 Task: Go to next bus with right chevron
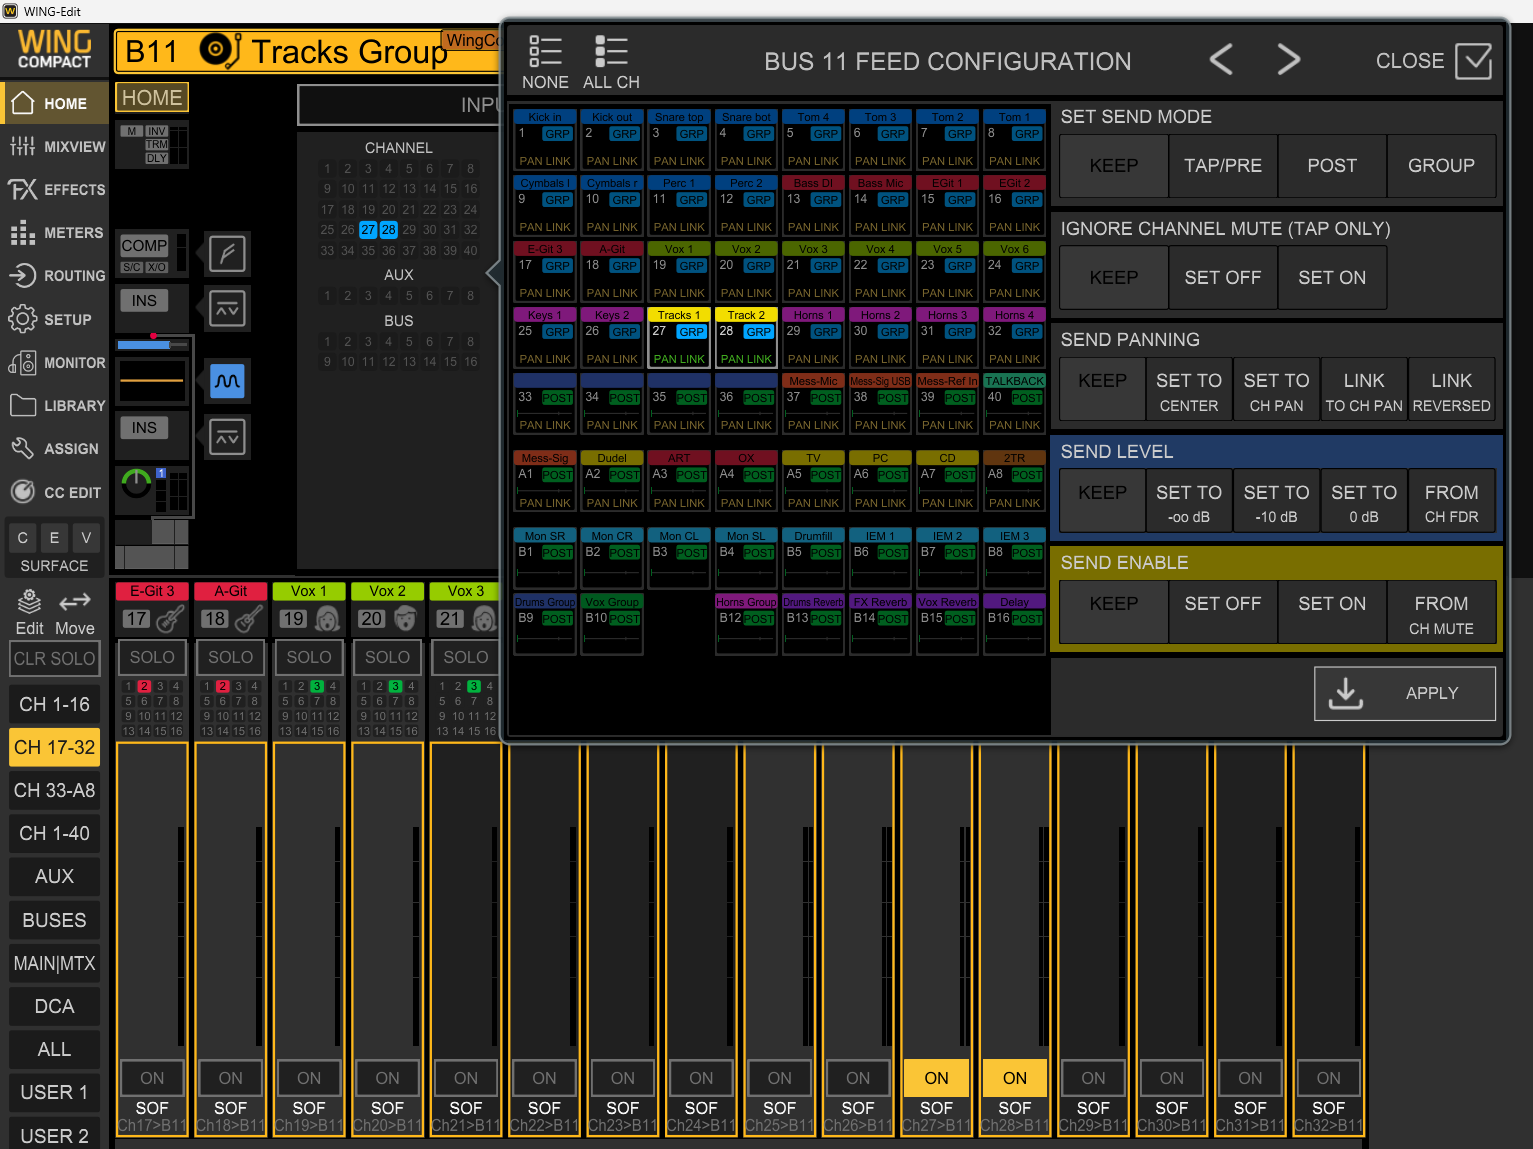pos(1289,60)
